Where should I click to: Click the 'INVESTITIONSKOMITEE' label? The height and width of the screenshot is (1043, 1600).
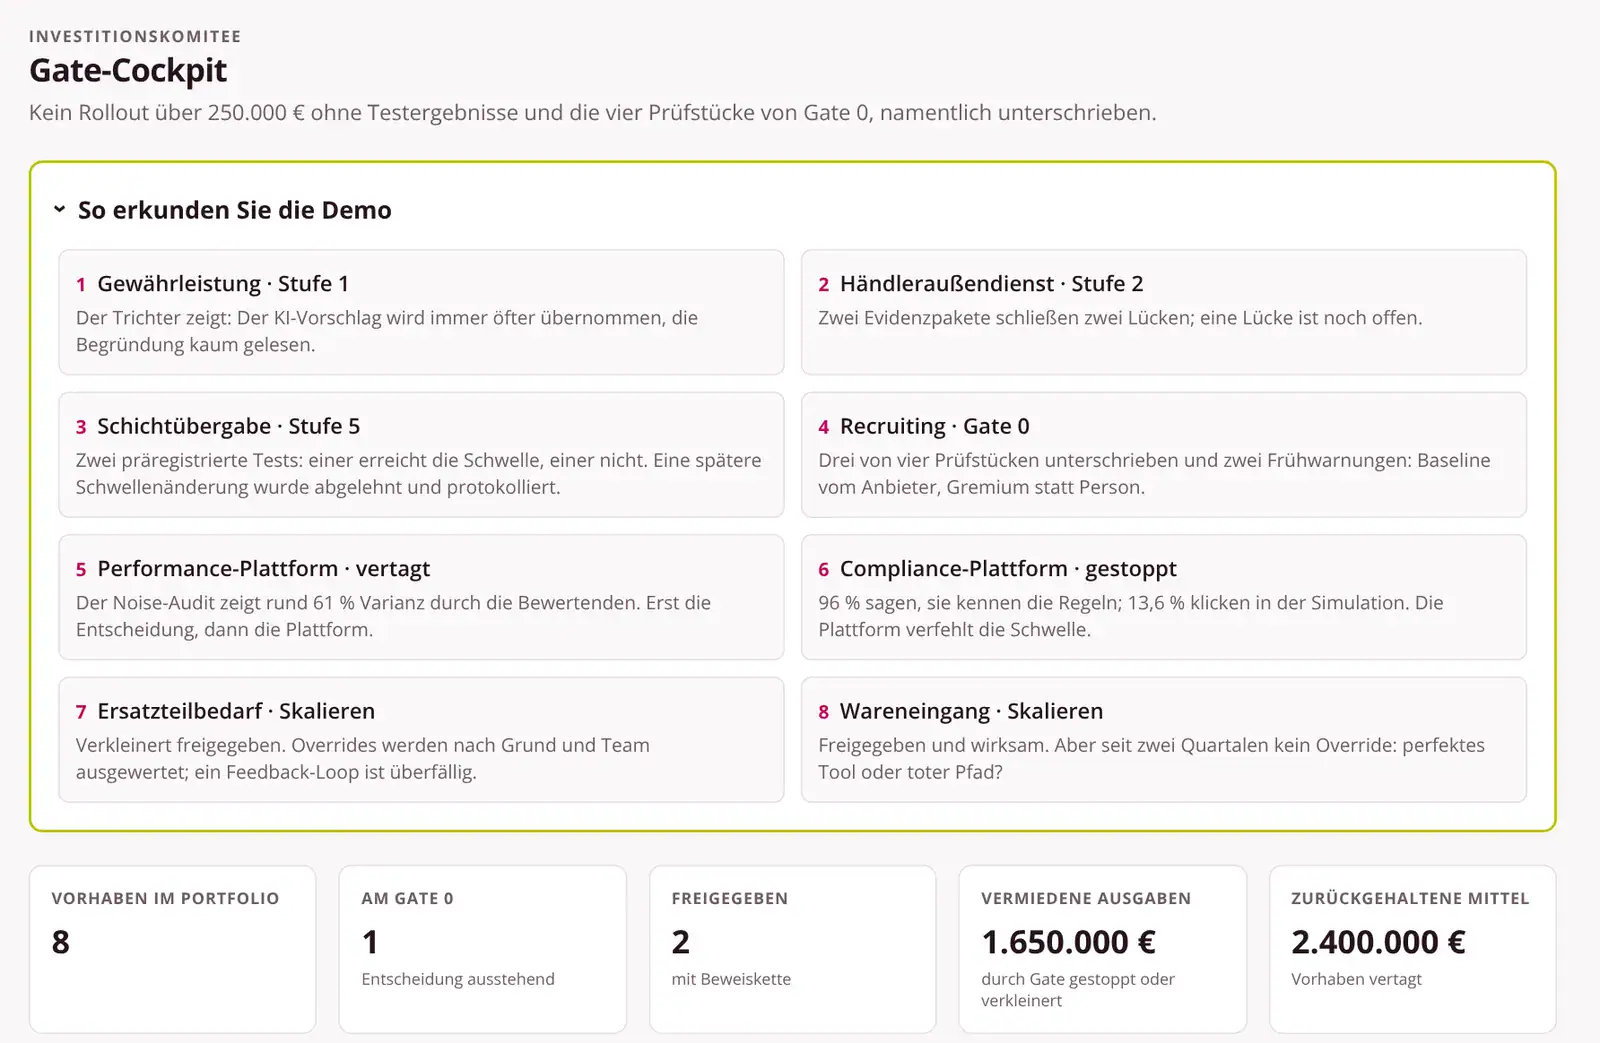[135, 36]
